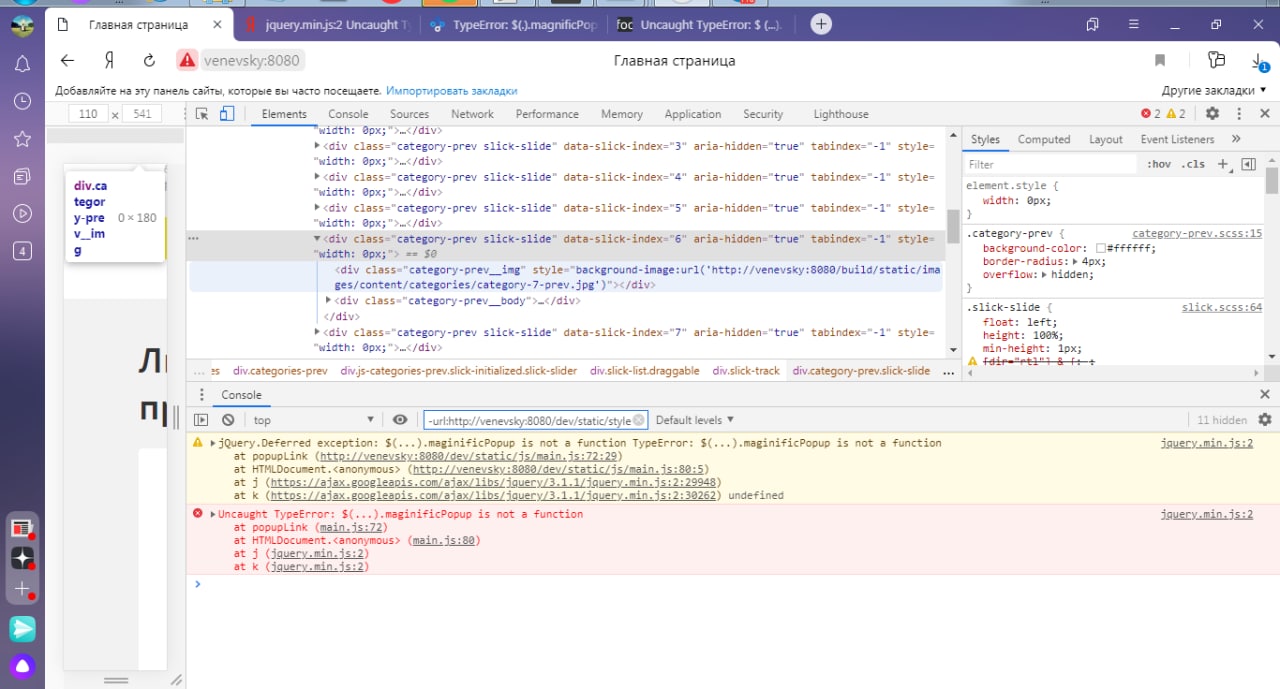Viewport: 1280px width, 689px height.
Task: Expand the category-prev__body div node
Action: 330,301
